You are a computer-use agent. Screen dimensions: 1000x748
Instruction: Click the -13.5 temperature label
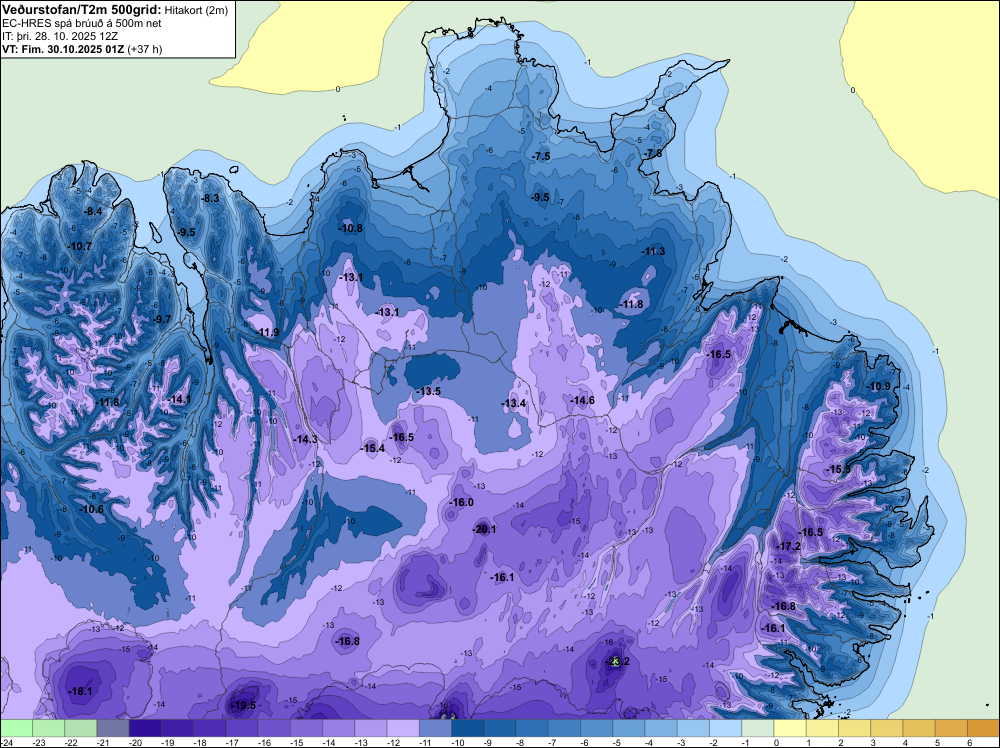click(x=428, y=391)
